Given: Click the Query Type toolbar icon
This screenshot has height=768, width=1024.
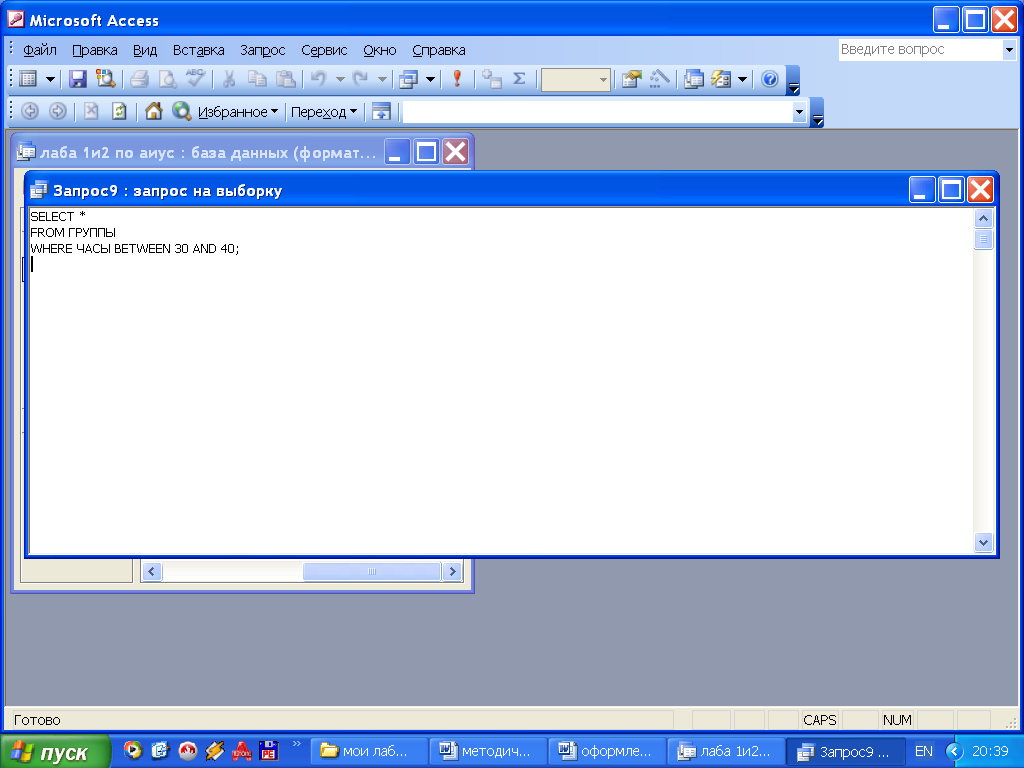Looking at the screenshot, I should tap(409, 80).
